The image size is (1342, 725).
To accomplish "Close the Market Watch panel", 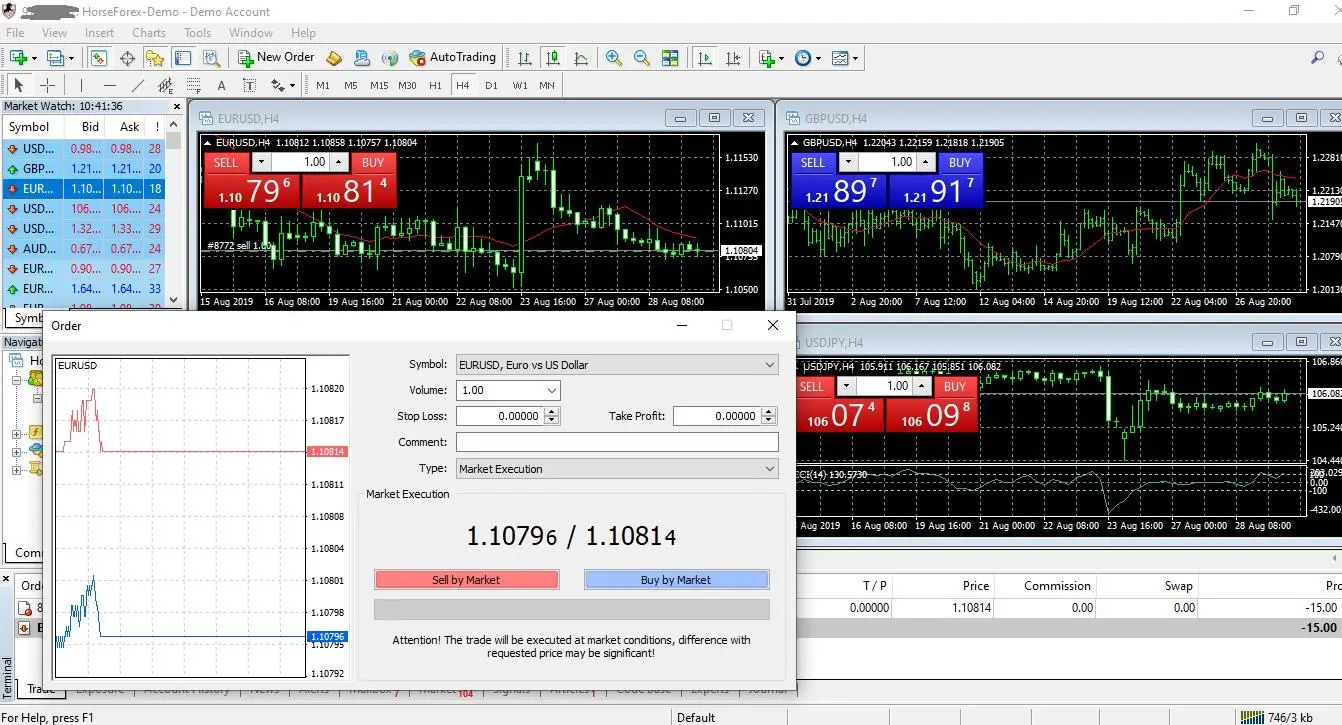I will pos(177,106).
